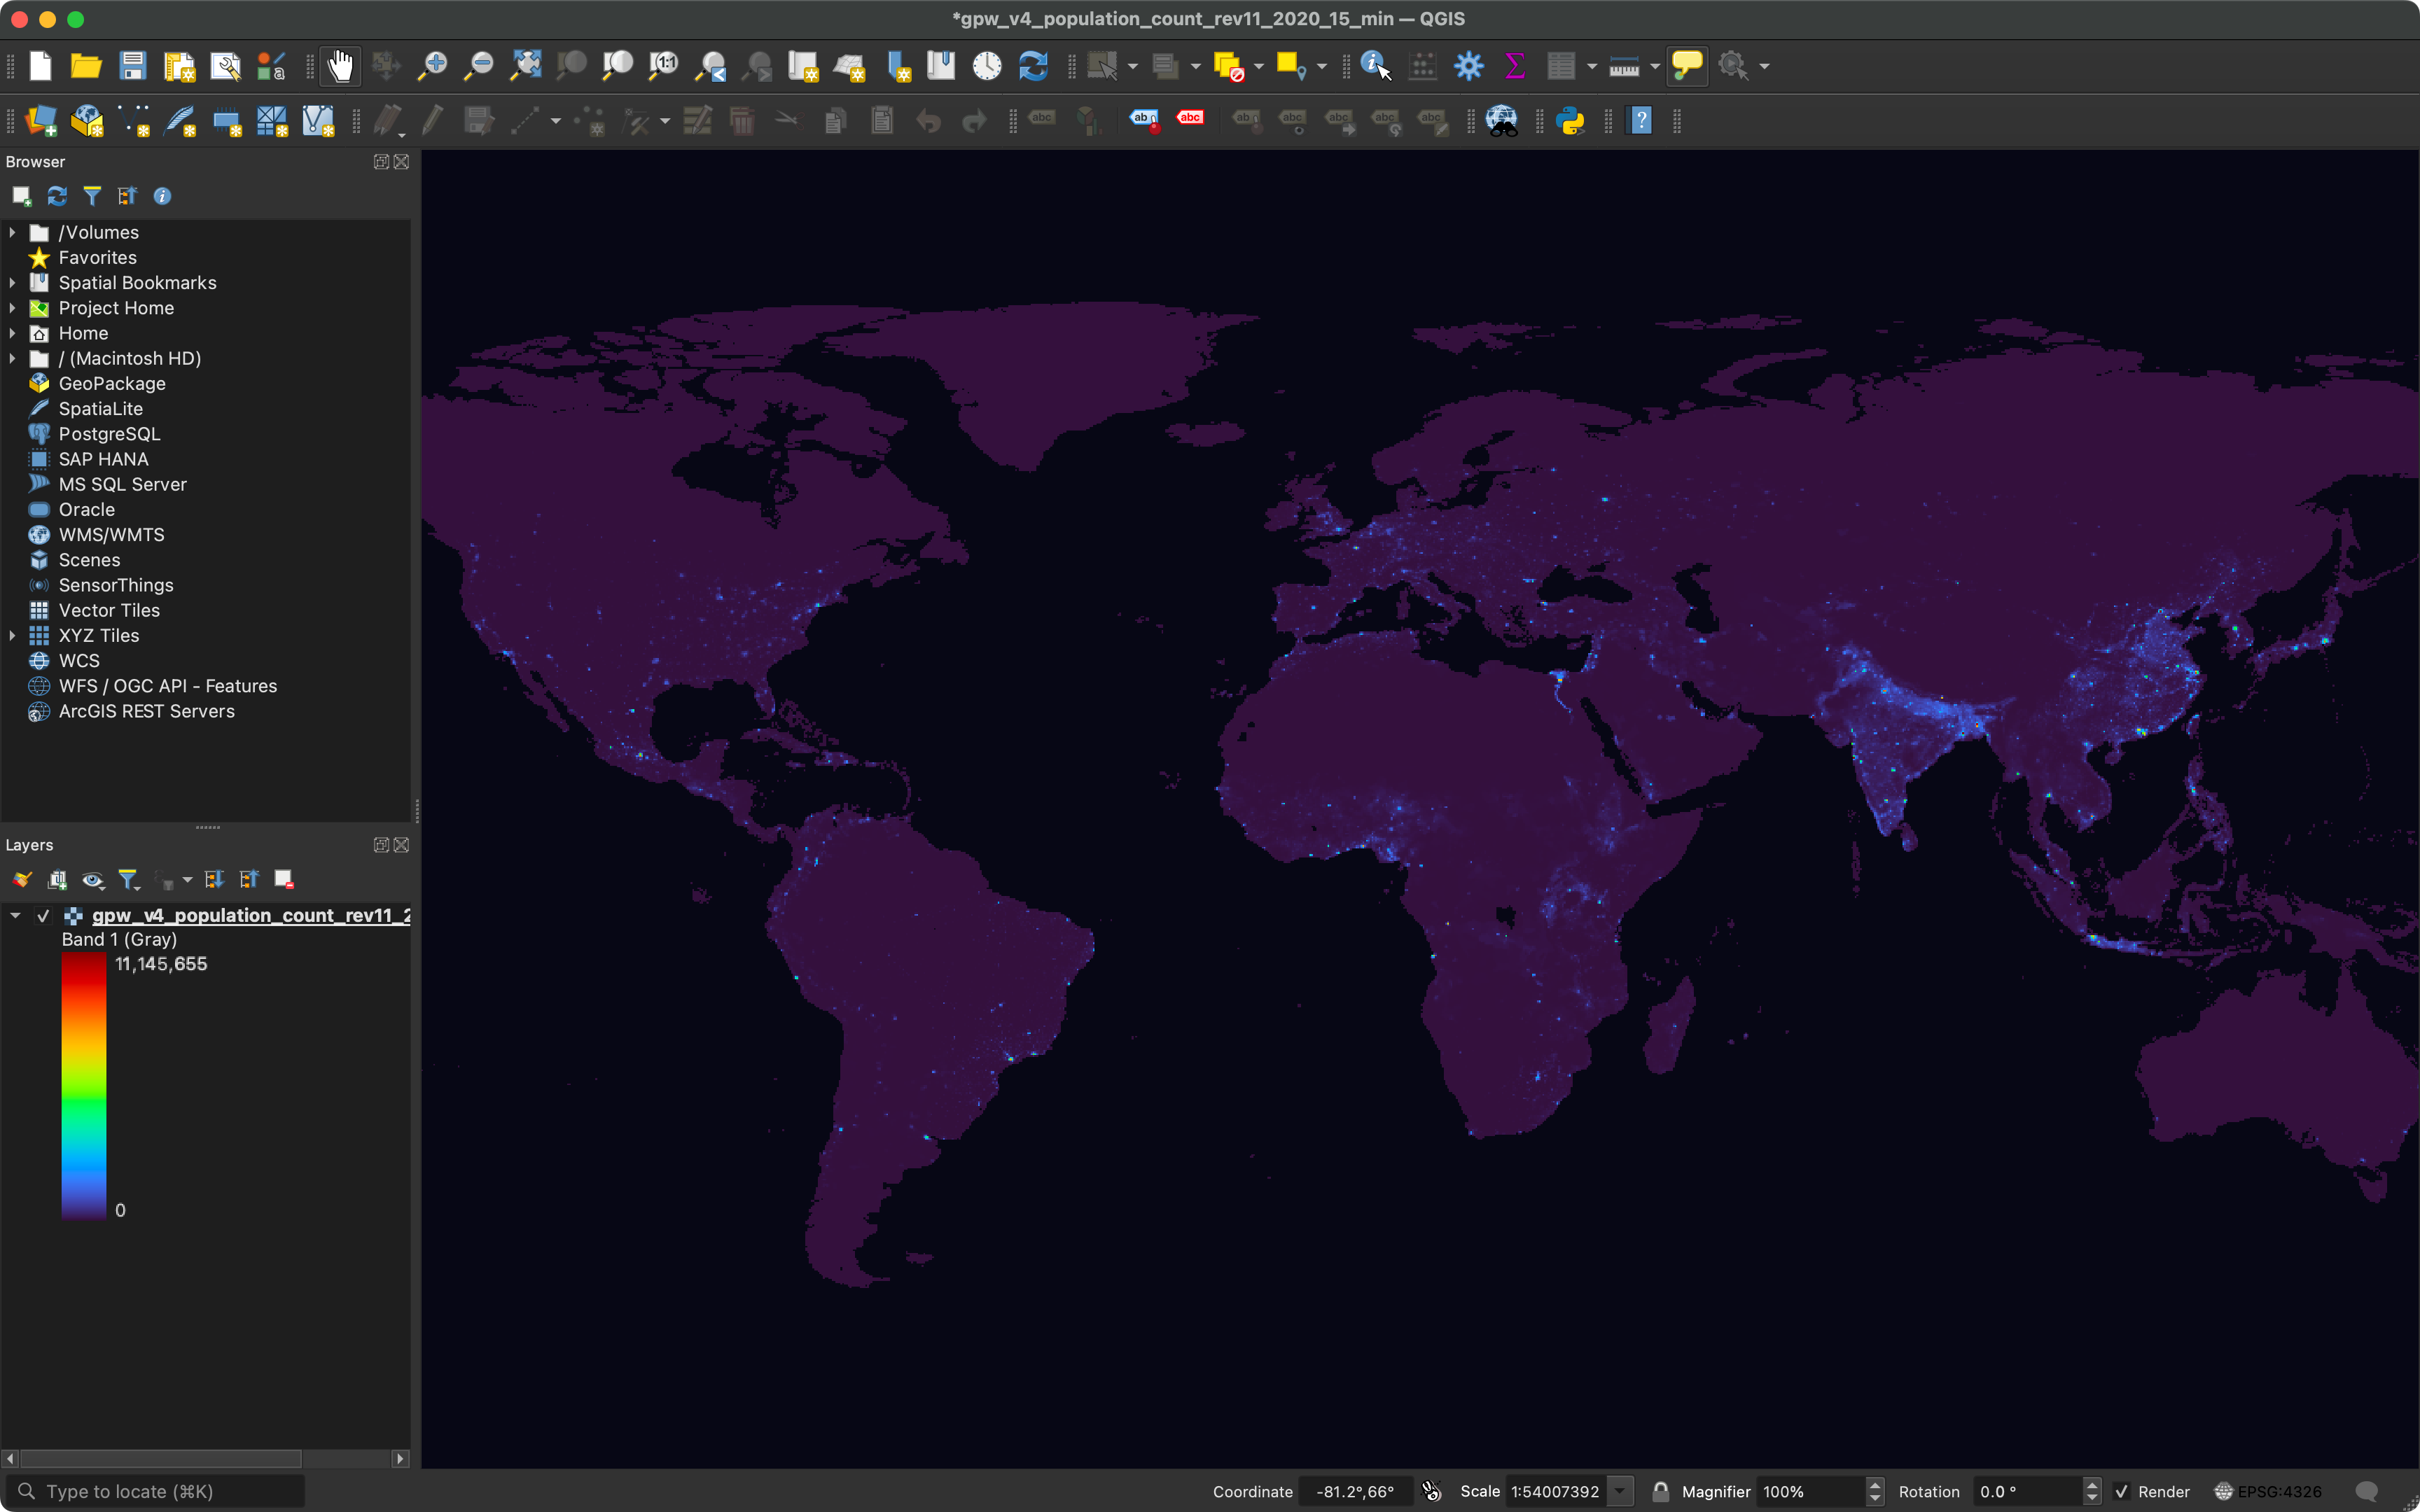
Task: Activate the Zoom In tool
Action: [432, 65]
